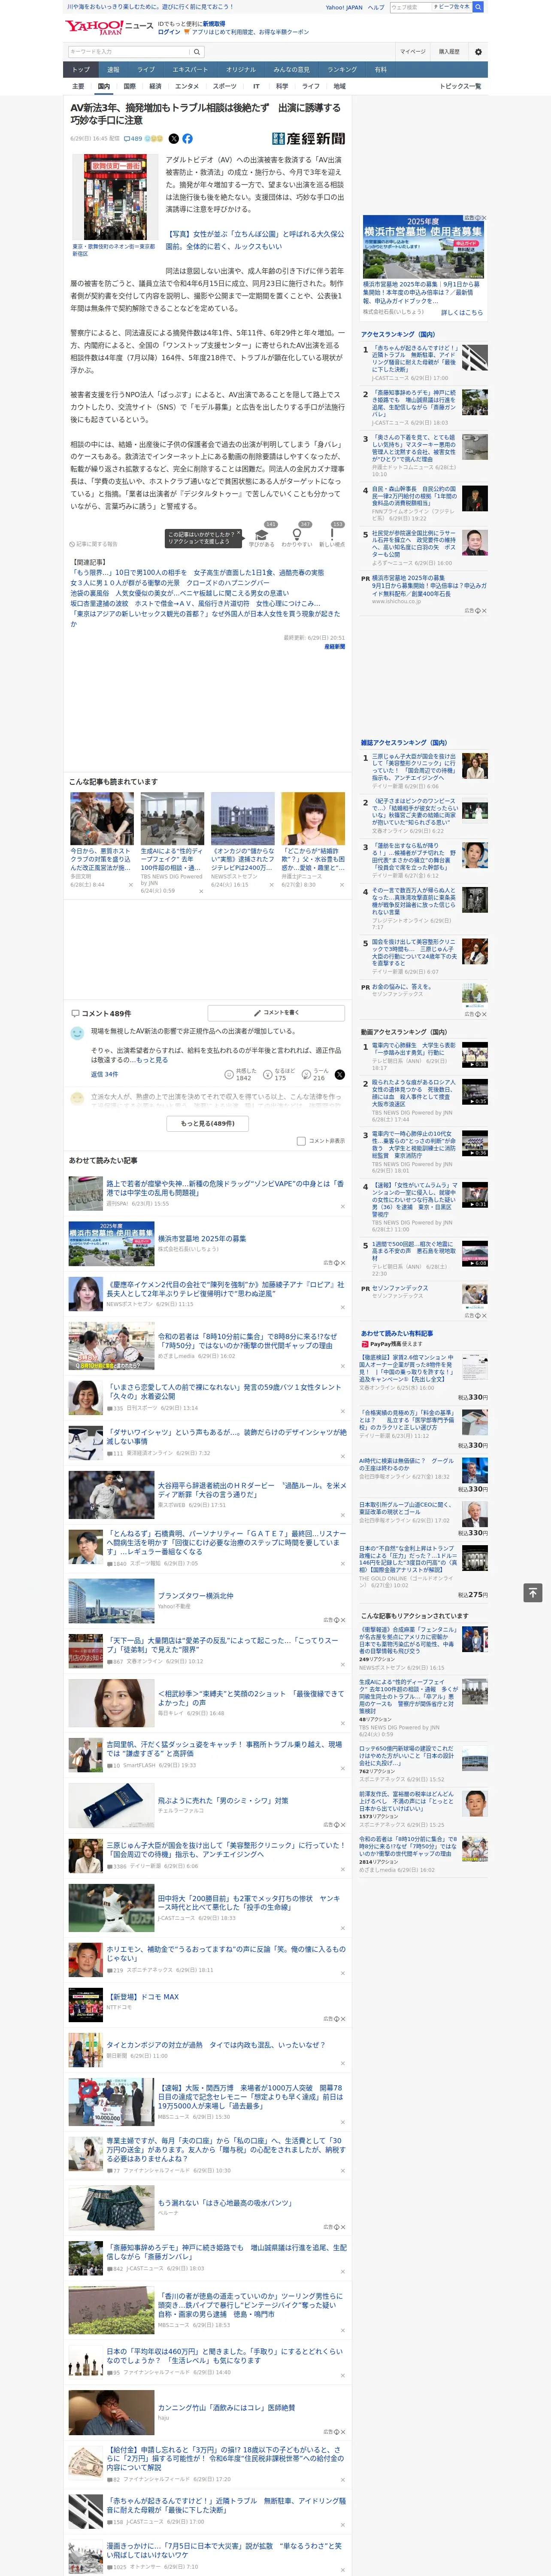The width and height of the screenshot is (551, 2576).
Task: Open the みんなの意見 navigation tab
Action: click(291, 70)
